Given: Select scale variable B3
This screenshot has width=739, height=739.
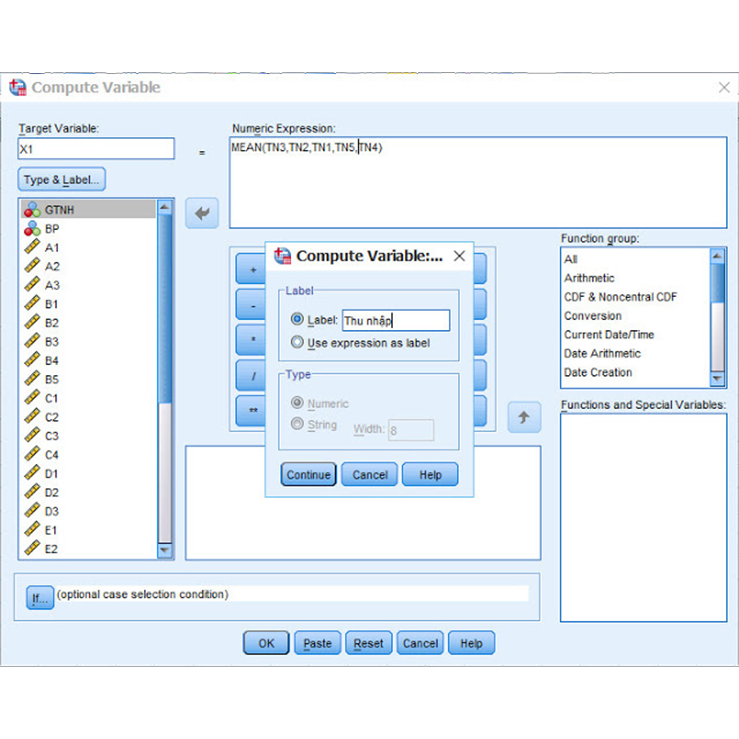Looking at the screenshot, I should coord(88,342).
